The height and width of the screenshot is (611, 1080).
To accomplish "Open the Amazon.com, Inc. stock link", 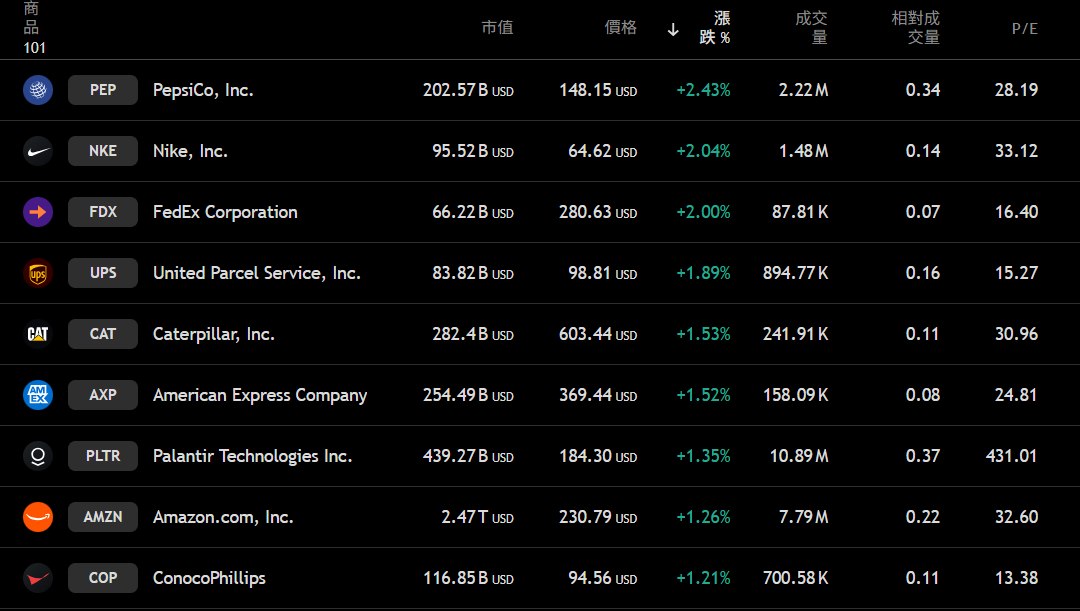I will (223, 517).
